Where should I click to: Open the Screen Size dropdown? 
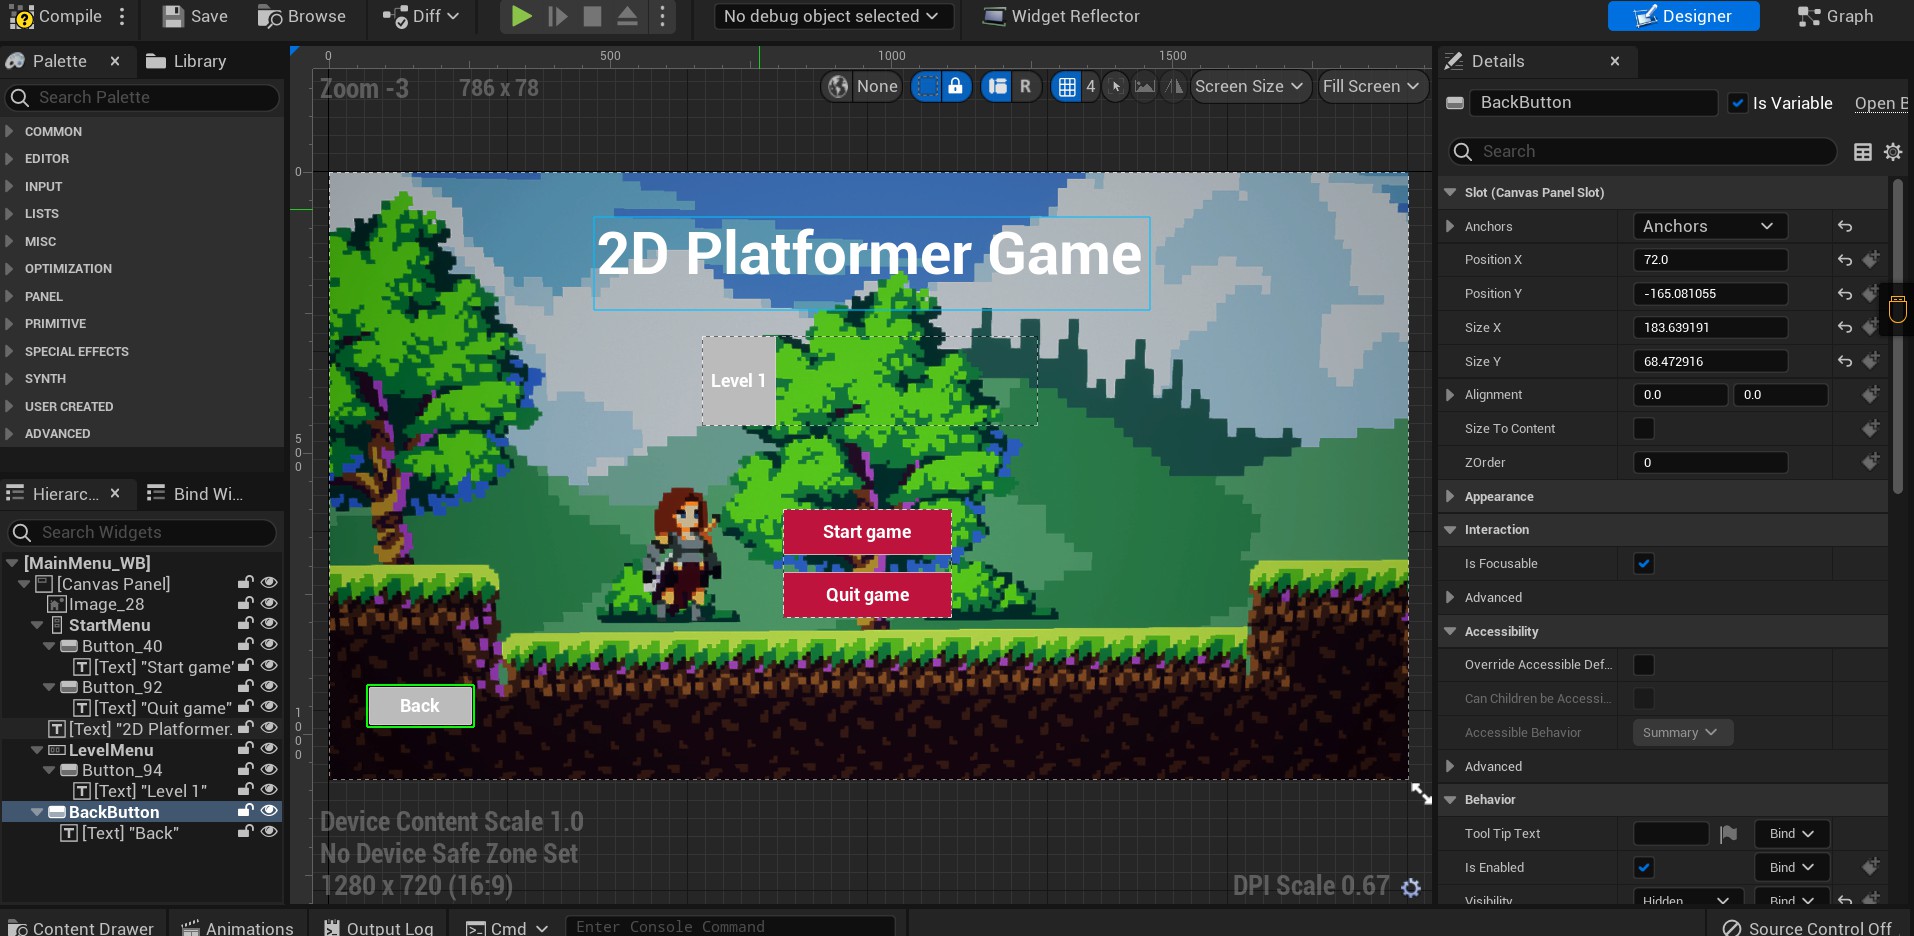coord(1249,87)
